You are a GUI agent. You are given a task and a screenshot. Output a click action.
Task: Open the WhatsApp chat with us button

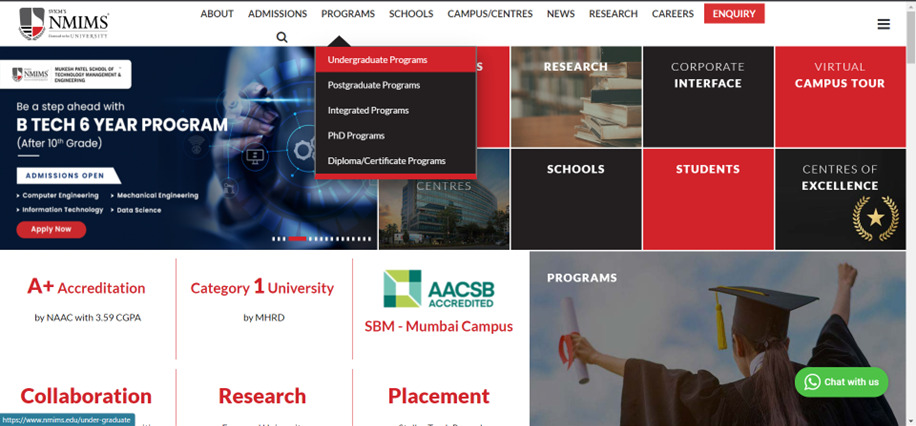click(x=841, y=382)
